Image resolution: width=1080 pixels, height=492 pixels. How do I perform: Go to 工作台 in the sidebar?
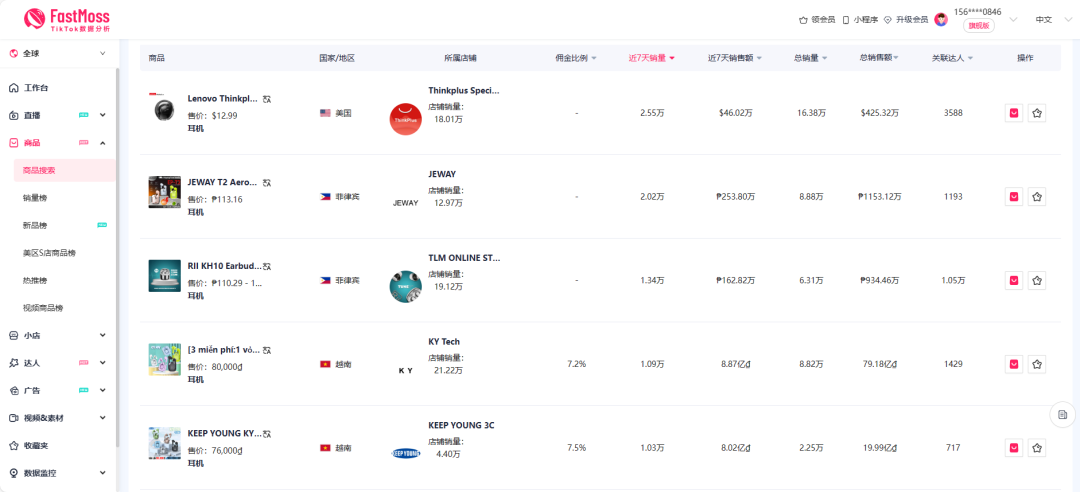[36, 88]
